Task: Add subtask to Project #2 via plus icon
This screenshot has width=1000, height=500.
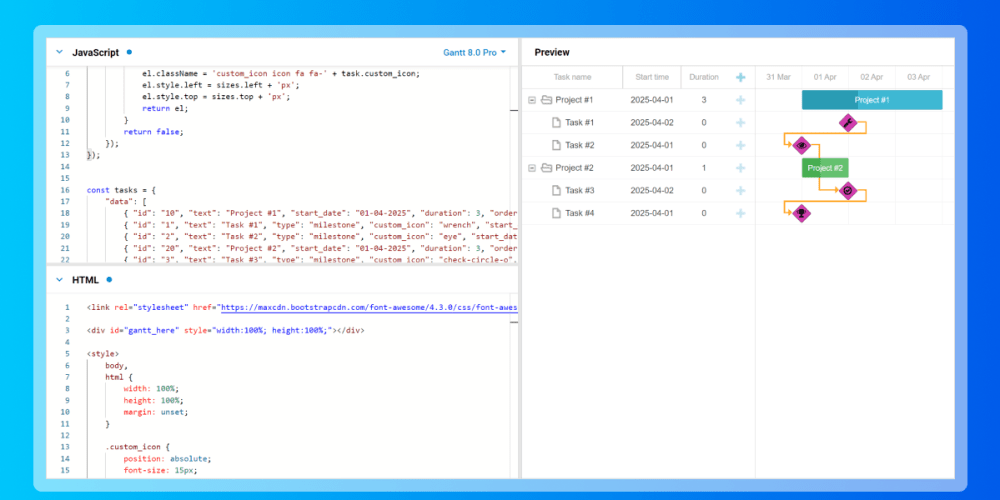Action: tap(740, 168)
